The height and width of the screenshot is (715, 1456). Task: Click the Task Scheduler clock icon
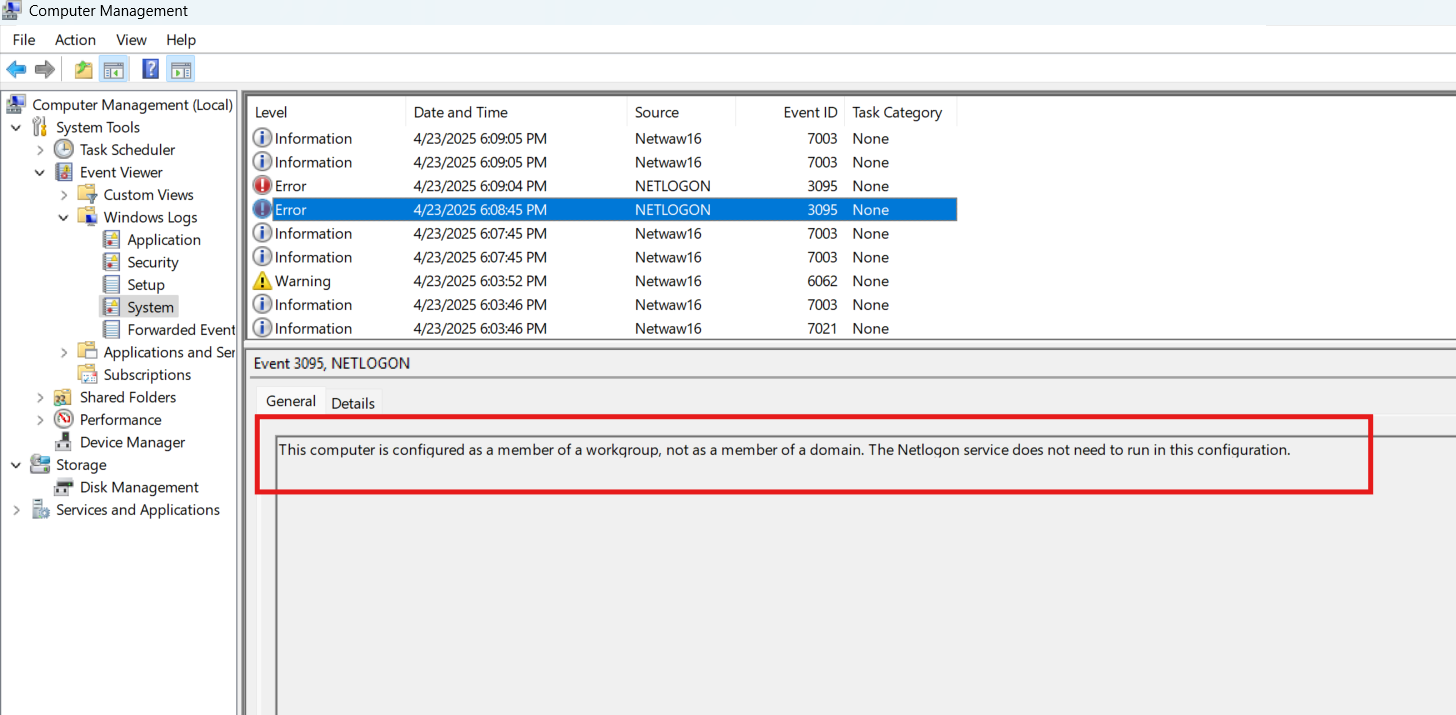coord(64,149)
